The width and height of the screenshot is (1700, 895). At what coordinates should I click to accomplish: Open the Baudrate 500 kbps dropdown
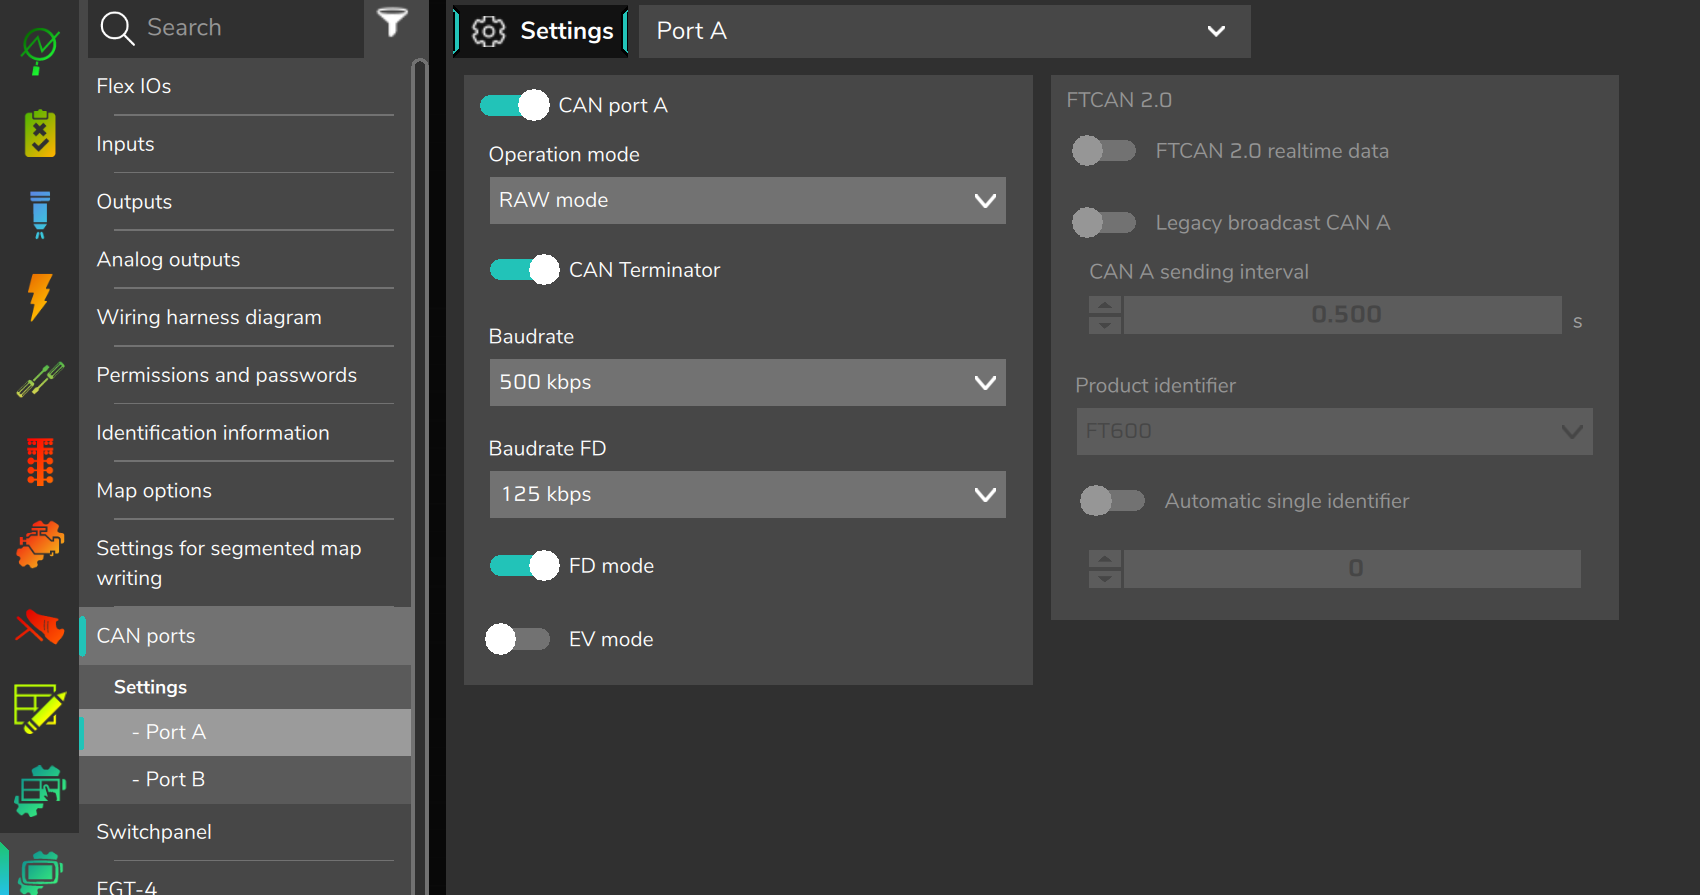pos(747,382)
